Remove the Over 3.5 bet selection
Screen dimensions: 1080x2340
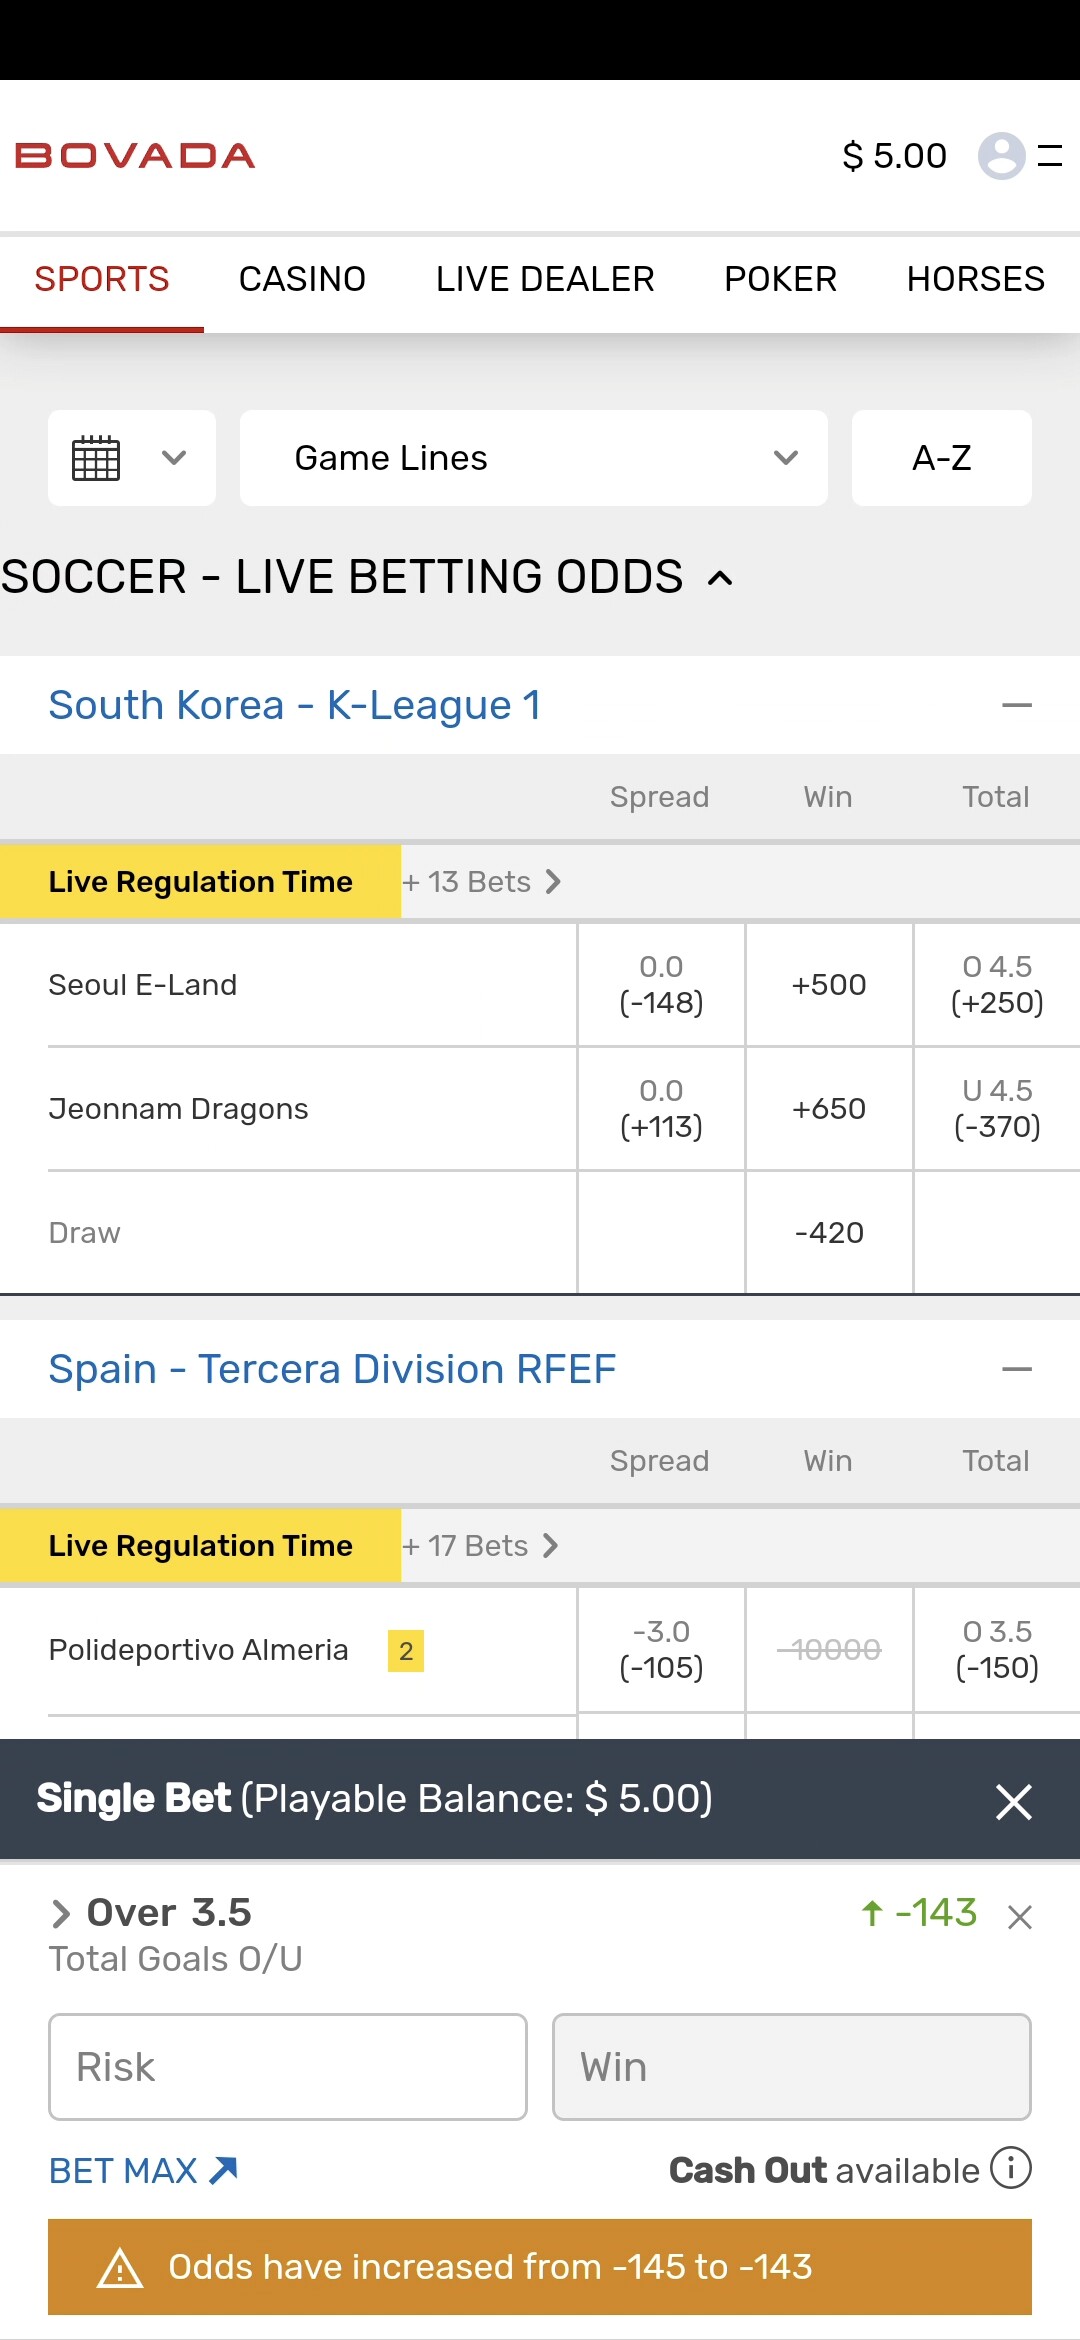1019,1917
